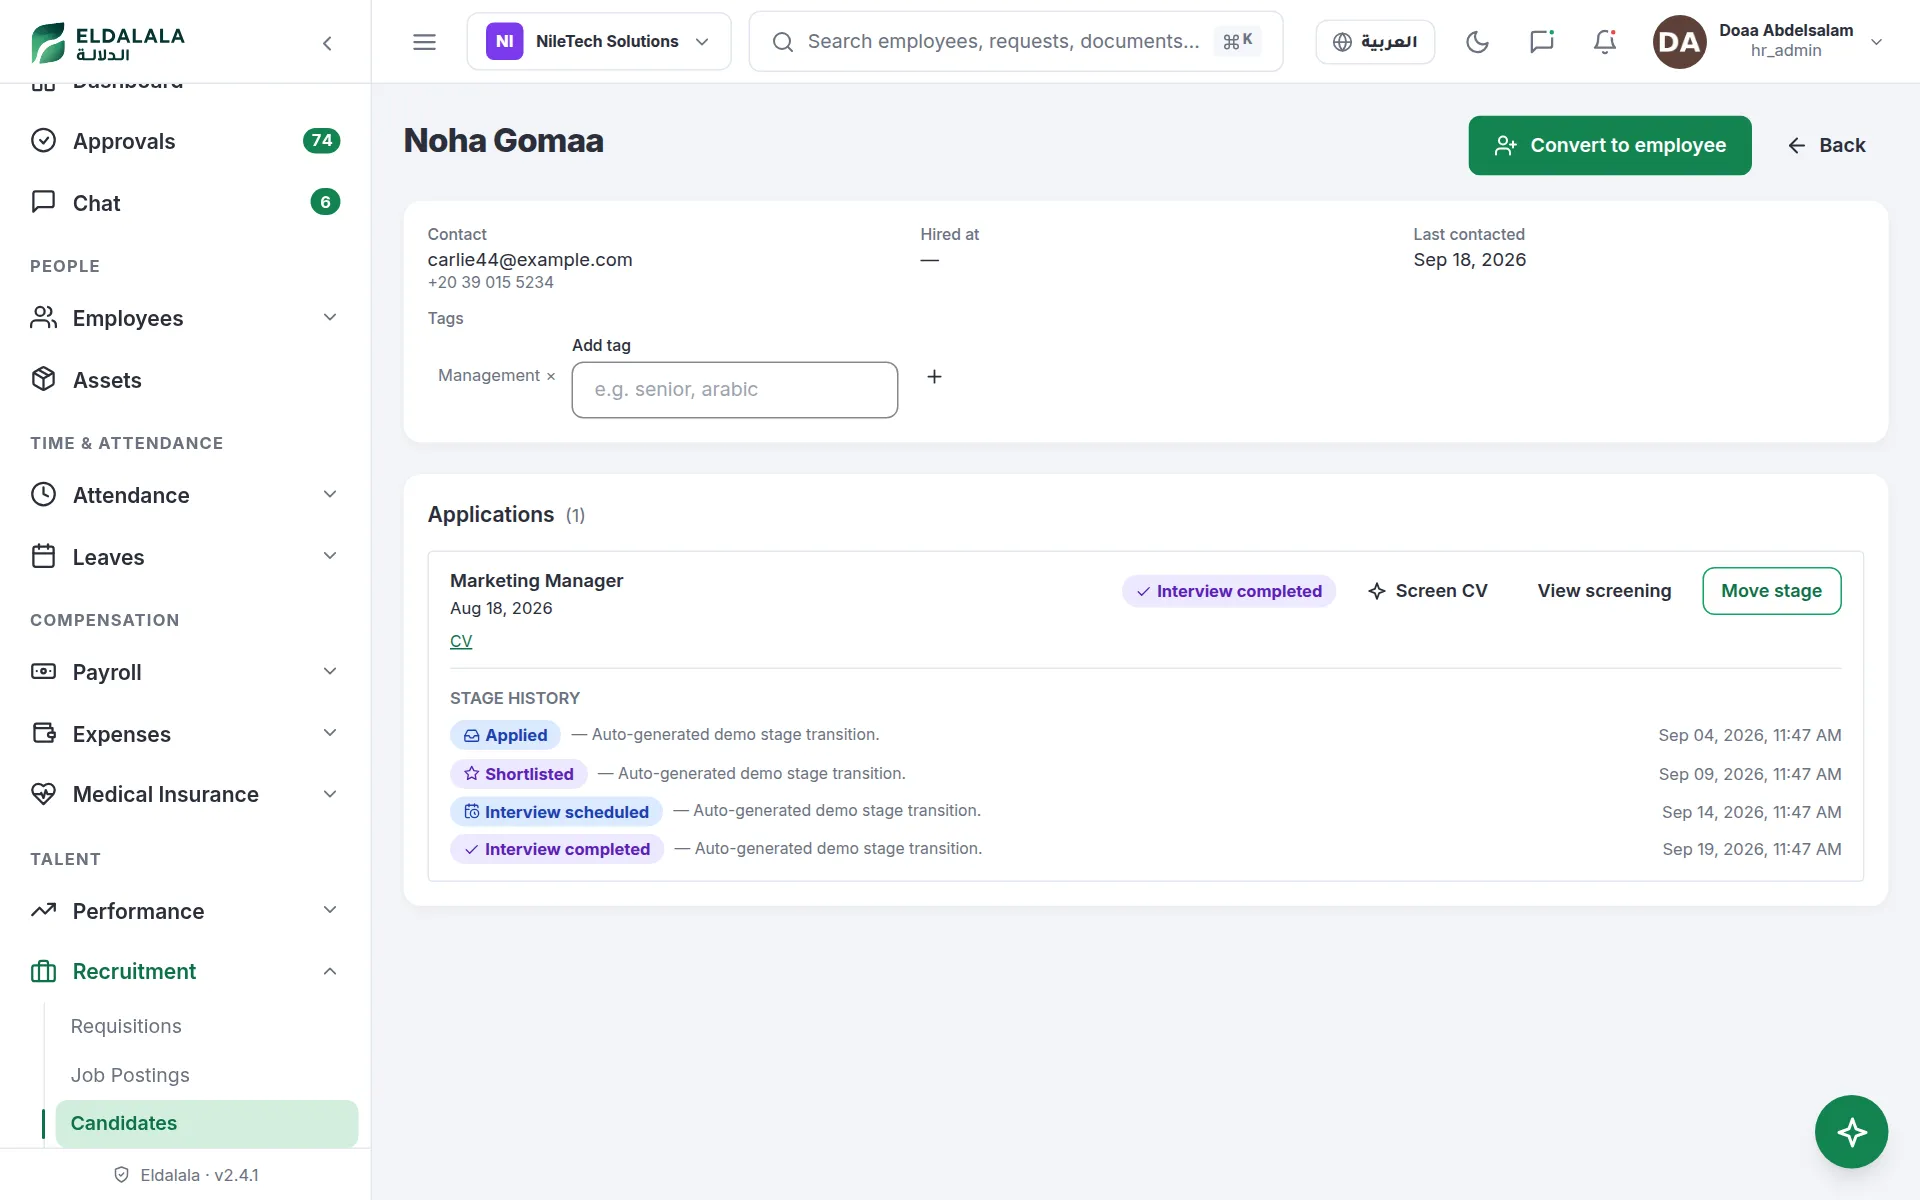Open the hamburger menu icon
1920x1200 pixels.
pos(424,42)
